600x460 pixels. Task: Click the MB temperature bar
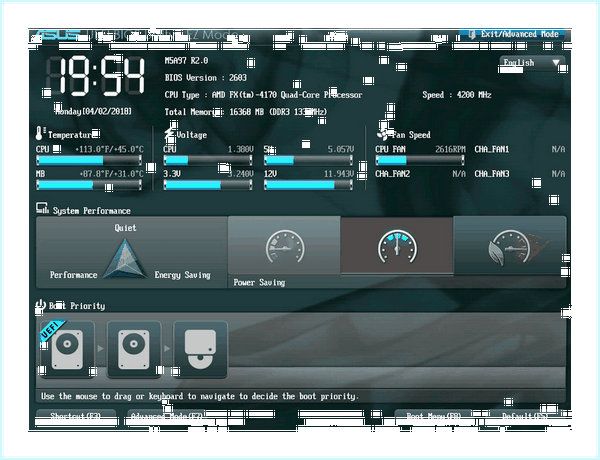89,185
